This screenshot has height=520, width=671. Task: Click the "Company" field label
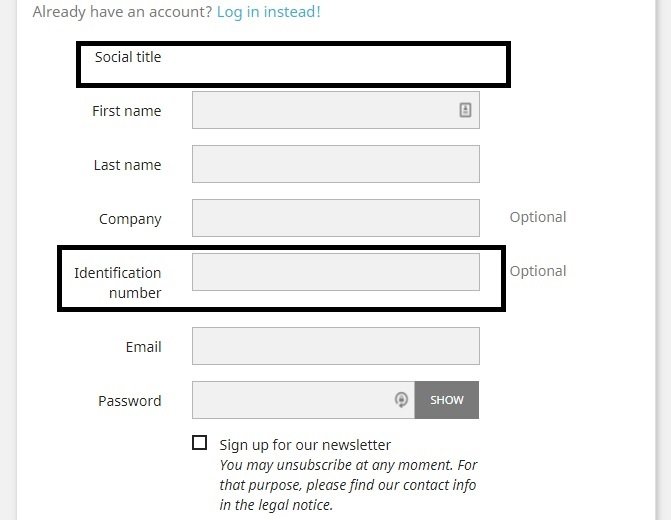[x=130, y=219]
